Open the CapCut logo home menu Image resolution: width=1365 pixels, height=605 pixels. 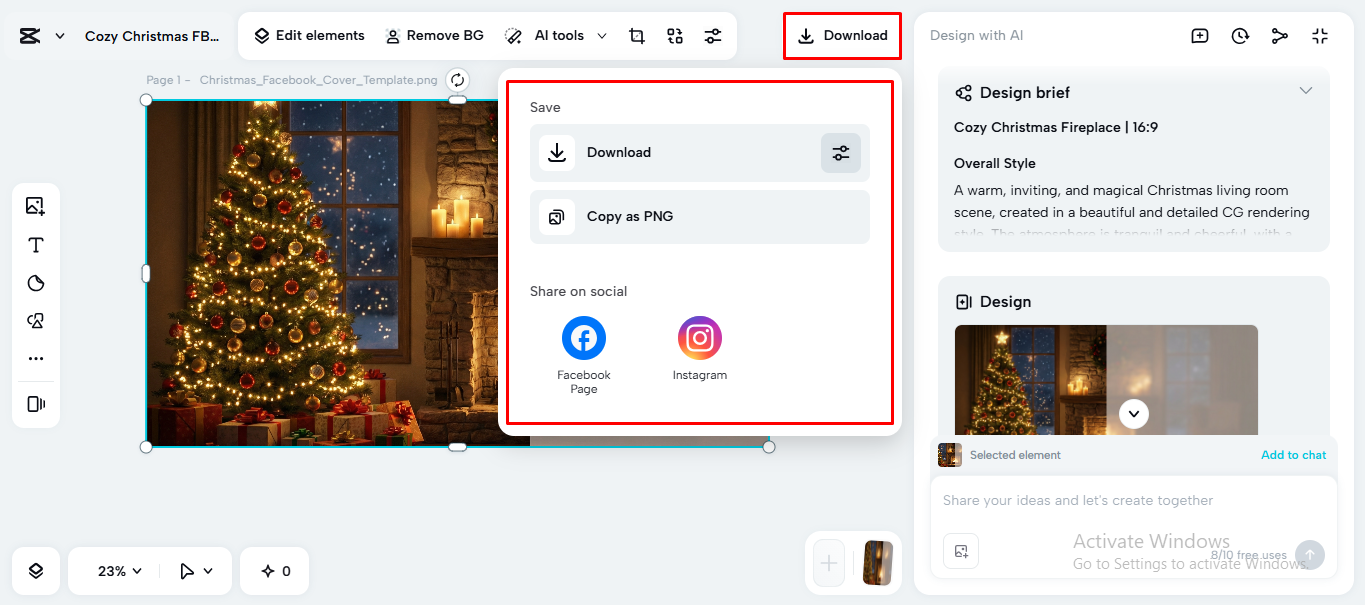coord(29,36)
